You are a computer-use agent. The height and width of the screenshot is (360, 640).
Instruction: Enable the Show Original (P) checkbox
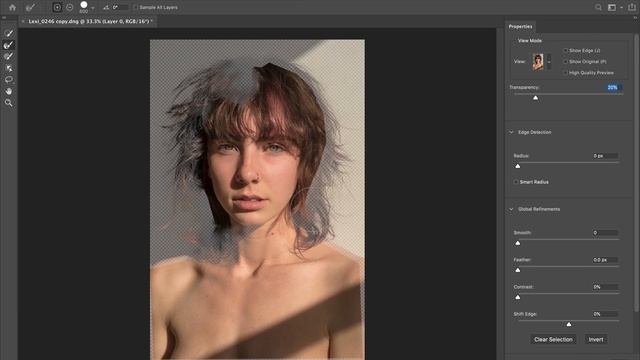[x=565, y=62]
